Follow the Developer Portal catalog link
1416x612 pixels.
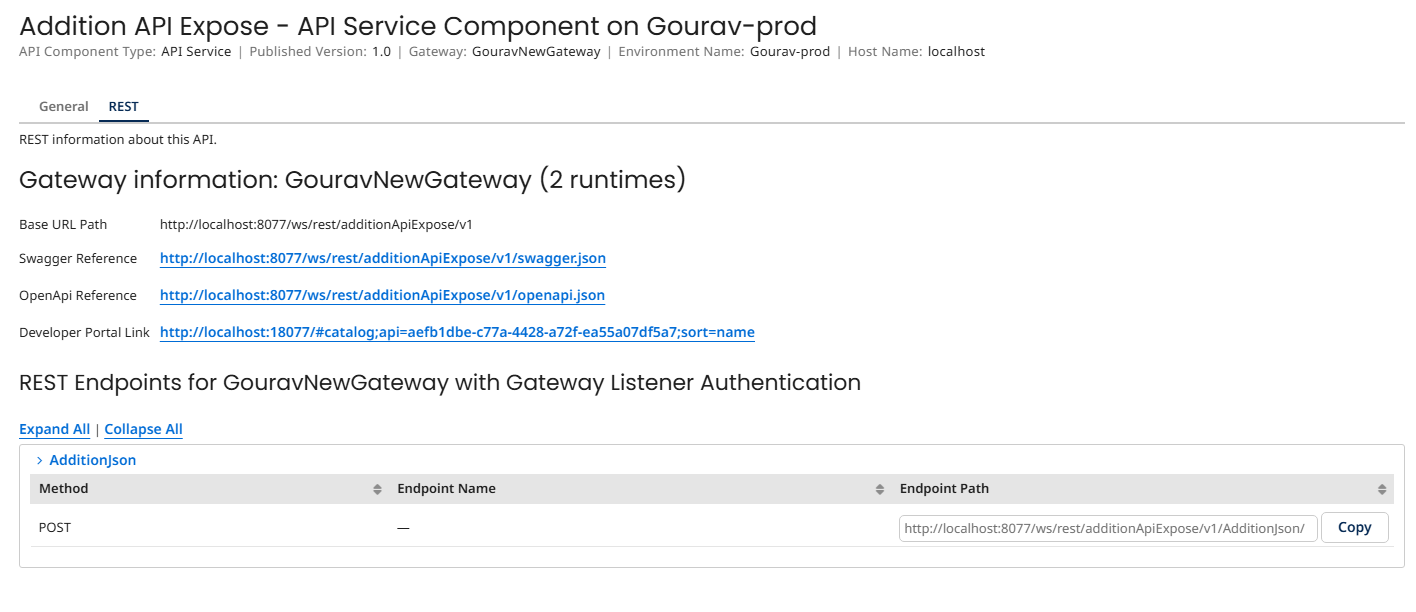(x=457, y=332)
